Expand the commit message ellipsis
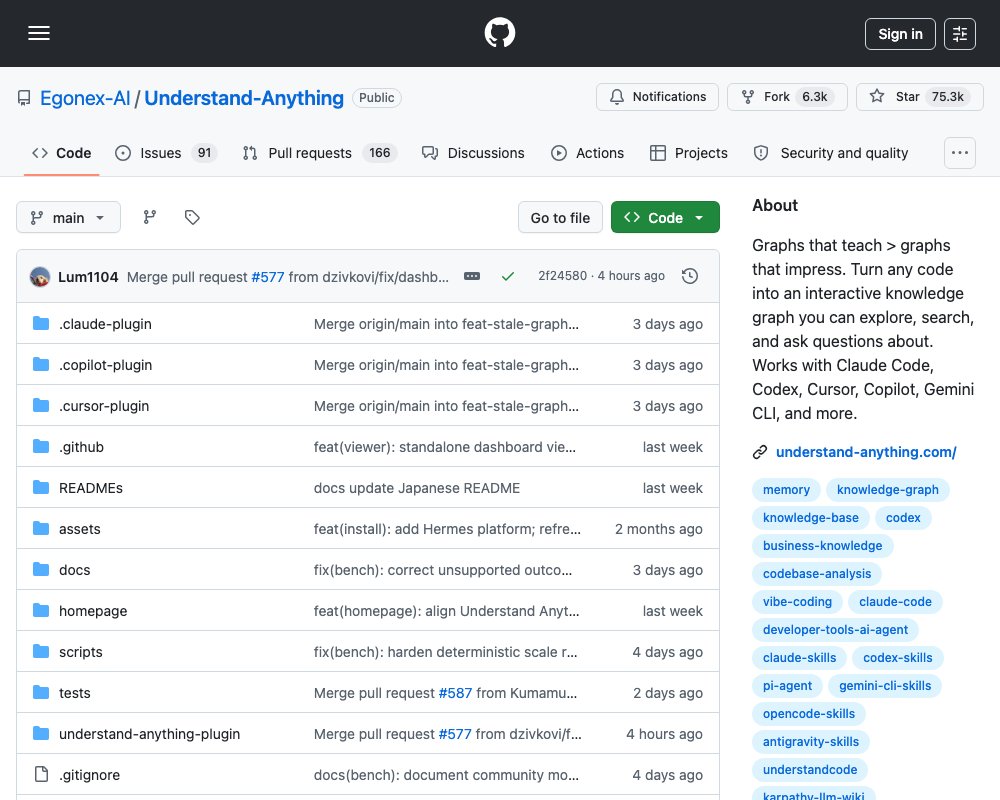This screenshot has width=1000, height=800. coord(472,276)
